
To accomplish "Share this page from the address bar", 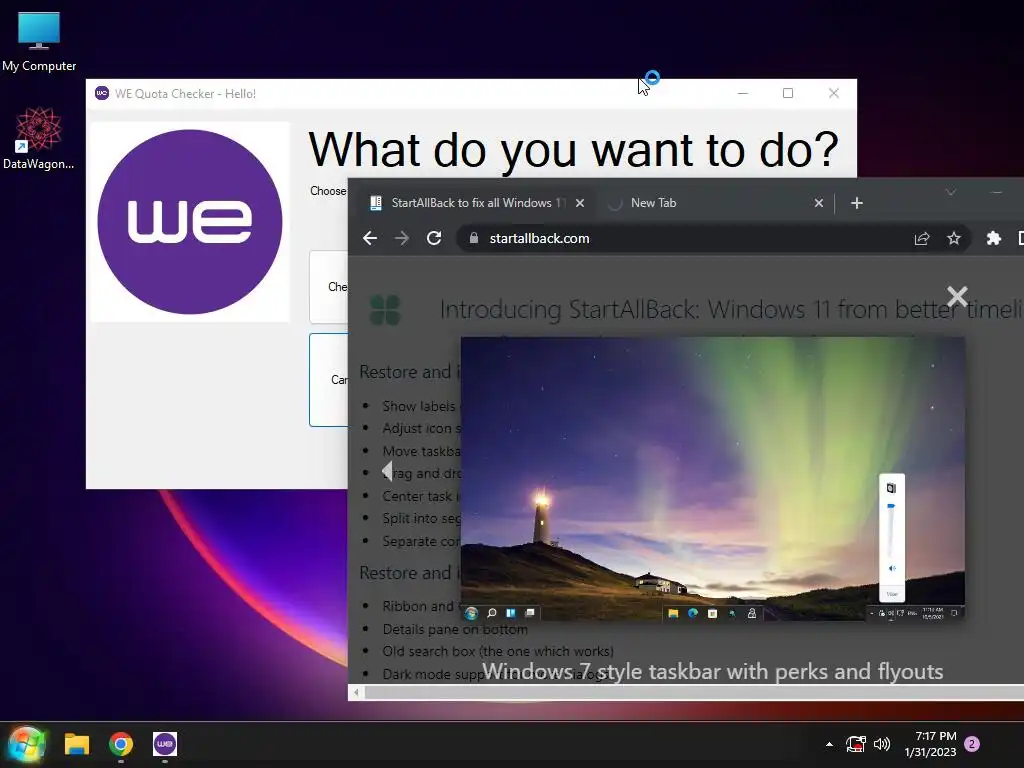I will pyautogui.click(x=921, y=238).
